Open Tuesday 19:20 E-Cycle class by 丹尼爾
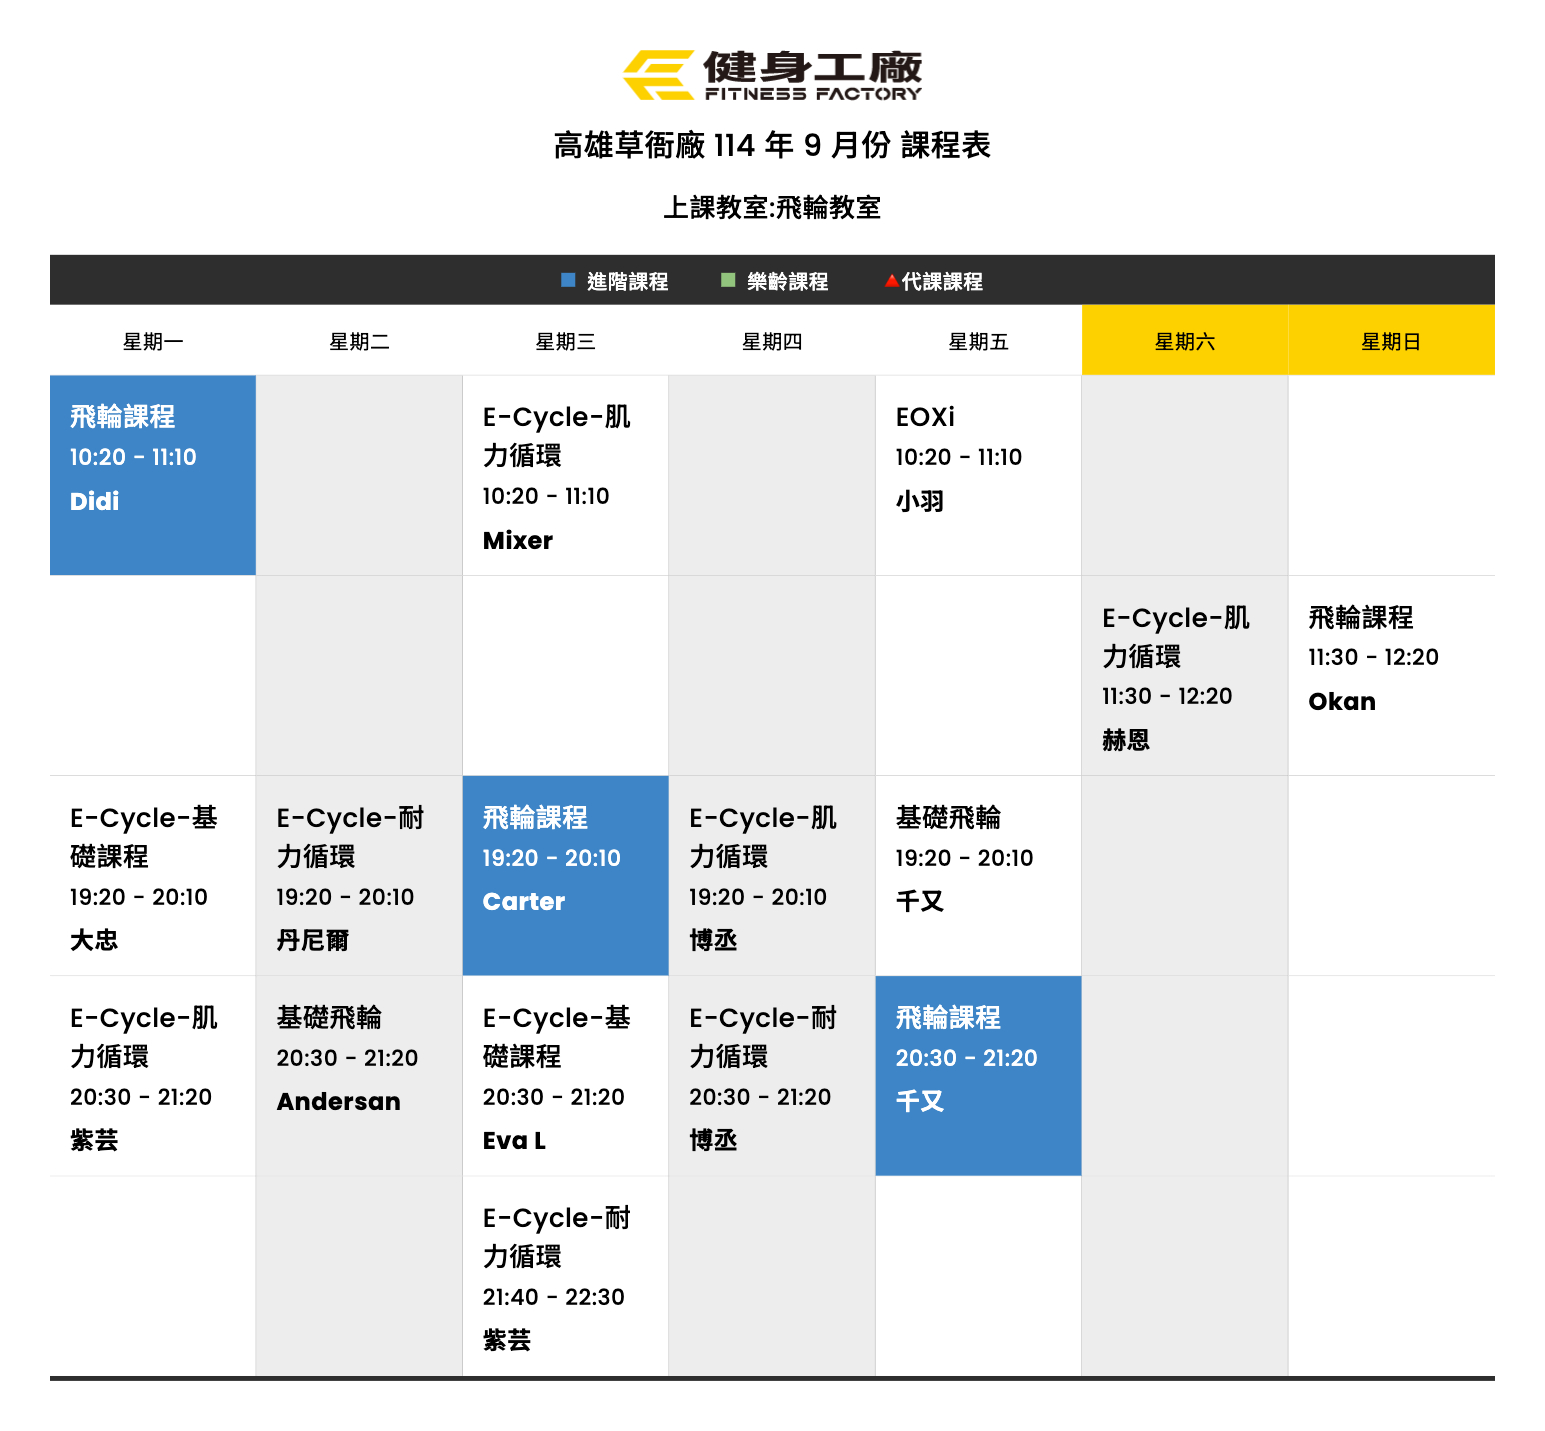The width and height of the screenshot is (1545, 1431). (x=359, y=876)
